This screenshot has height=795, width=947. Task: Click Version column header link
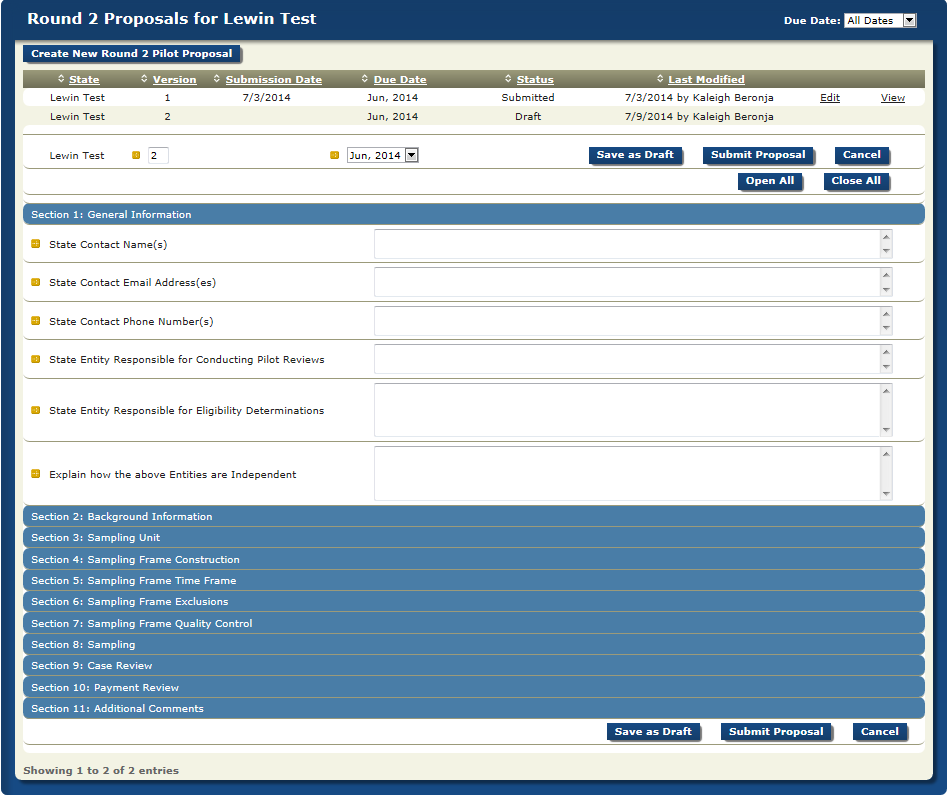coord(175,79)
